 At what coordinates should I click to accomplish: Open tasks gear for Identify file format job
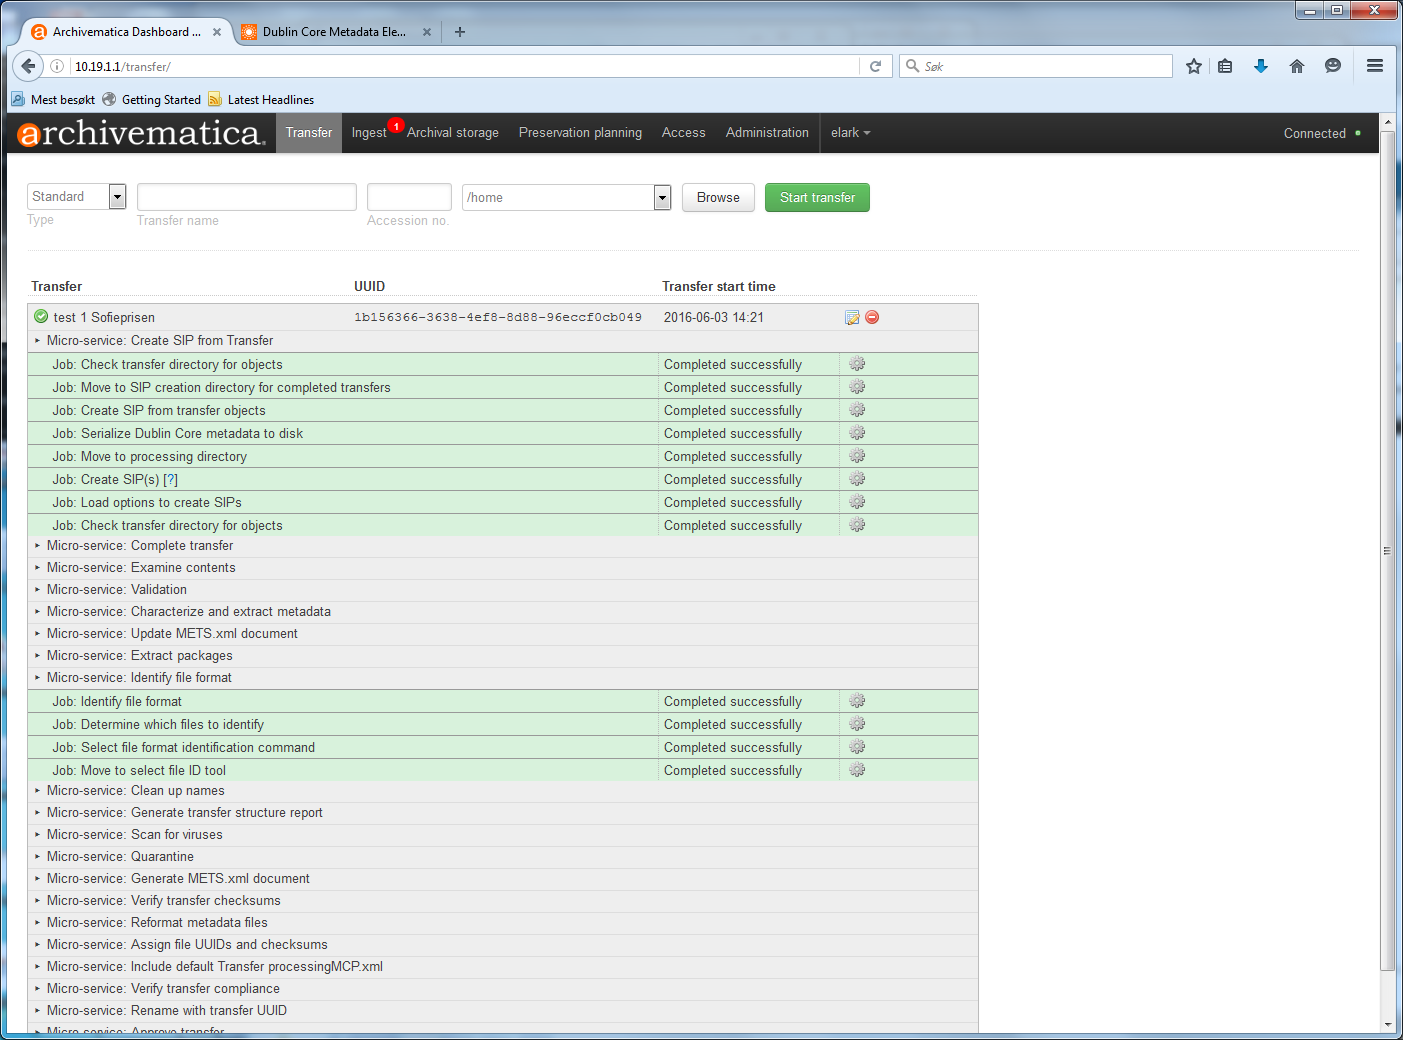pos(857,701)
